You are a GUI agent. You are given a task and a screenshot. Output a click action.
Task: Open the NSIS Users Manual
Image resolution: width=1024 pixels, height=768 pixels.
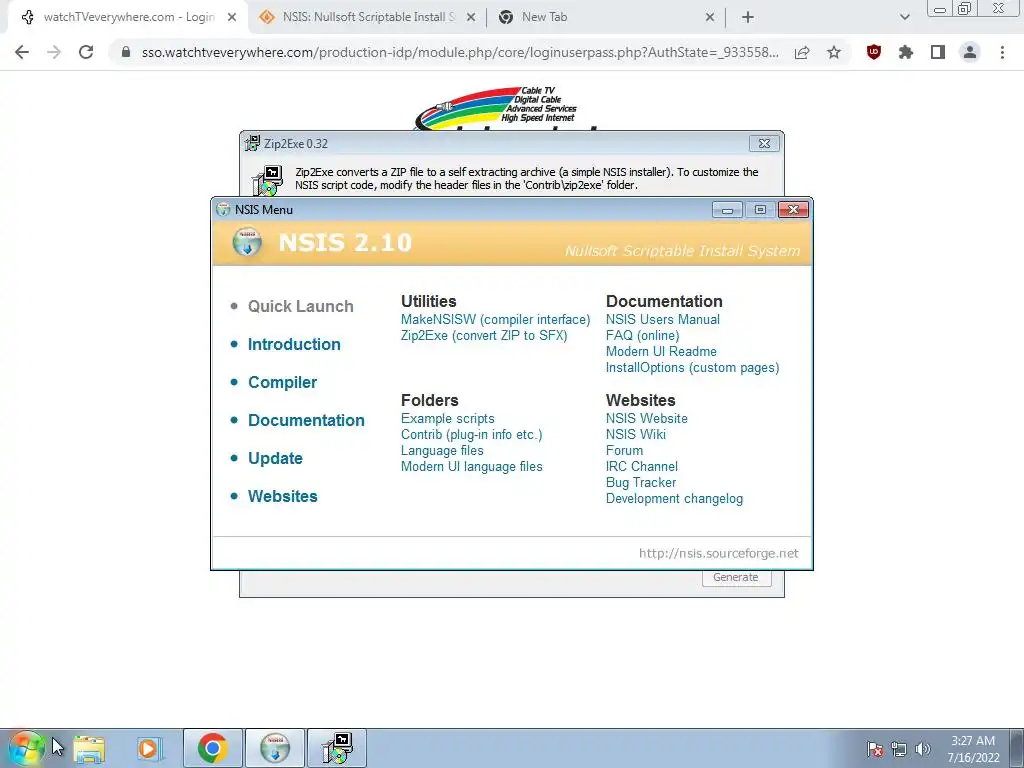click(x=662, y=319)
